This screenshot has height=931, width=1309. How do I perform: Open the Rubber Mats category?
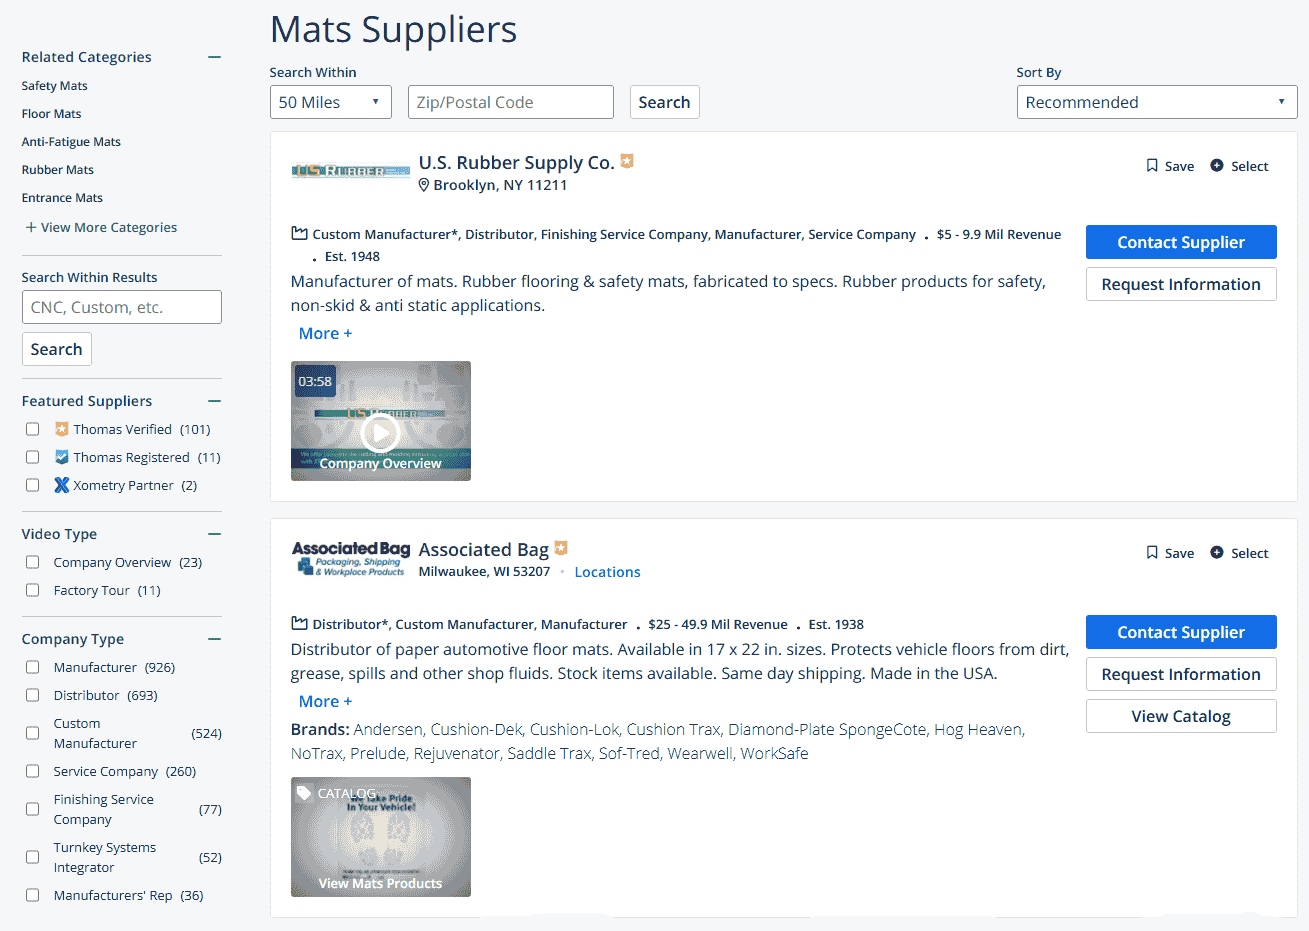tap(58, 170)
